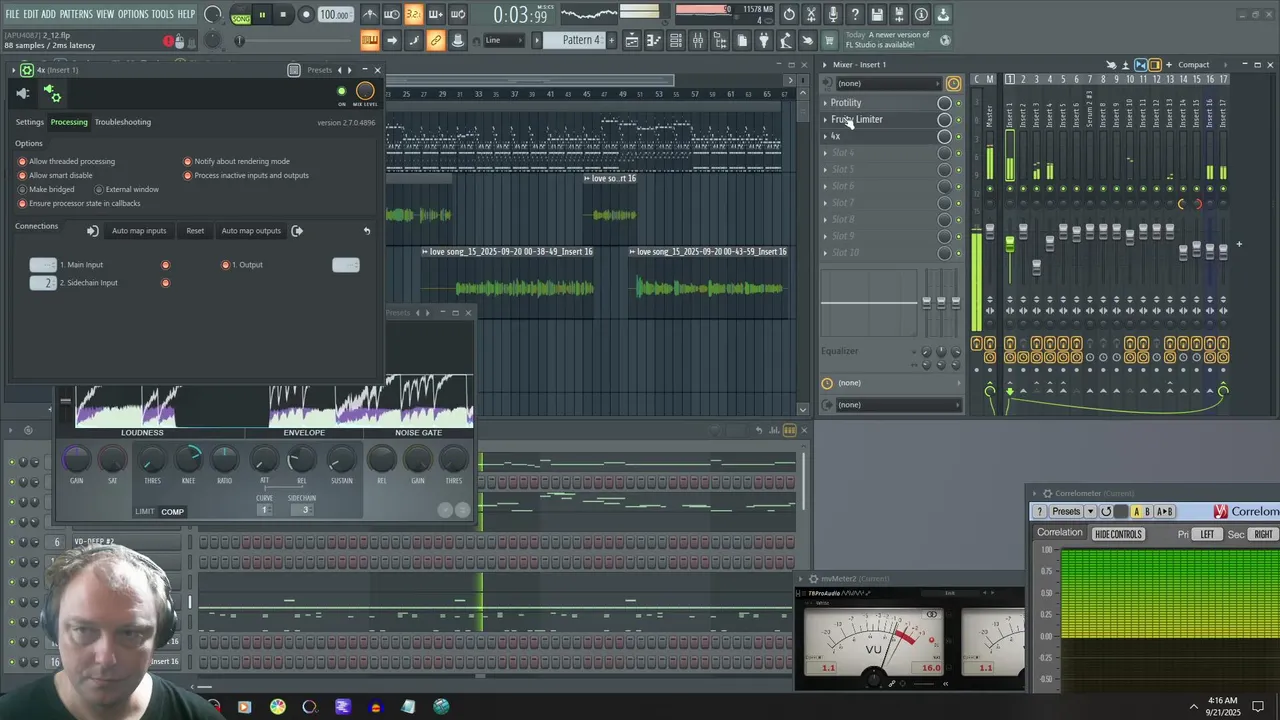Click the globe icon in the news panel
Screen dimensions: 1280x720
pyautogui.click(x=945, y=40)
